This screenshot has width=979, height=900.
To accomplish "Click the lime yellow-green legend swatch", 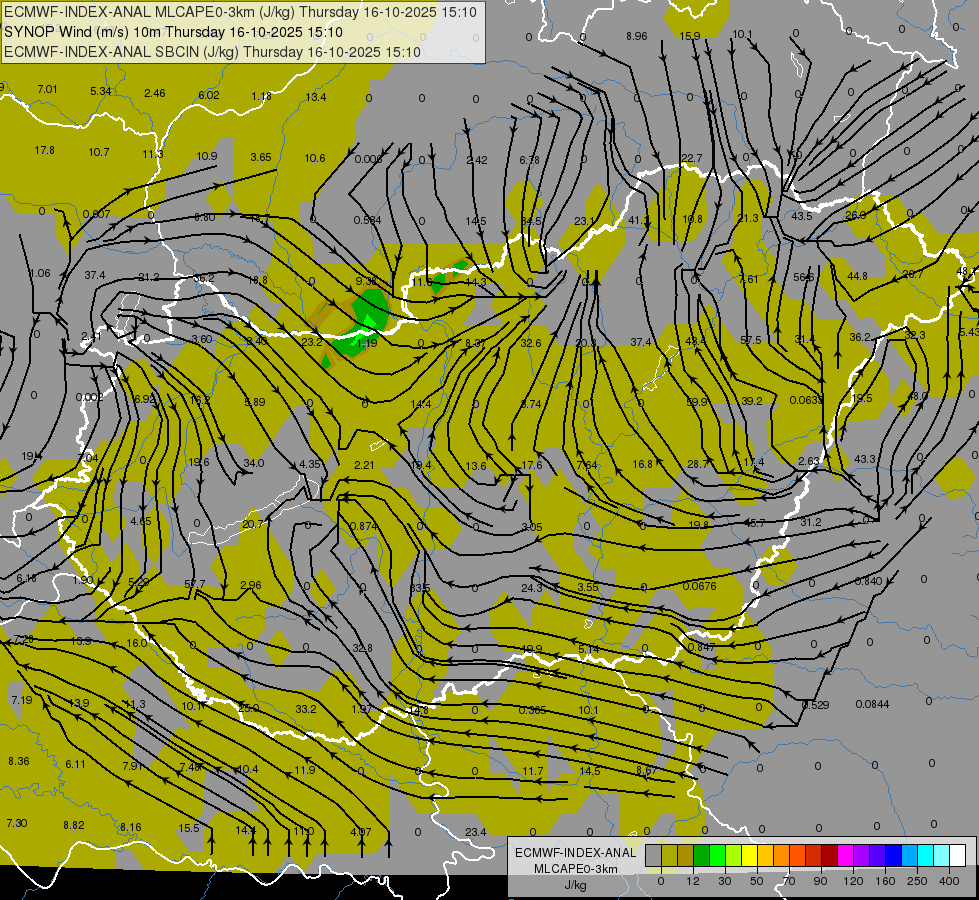I will point(733,855).
